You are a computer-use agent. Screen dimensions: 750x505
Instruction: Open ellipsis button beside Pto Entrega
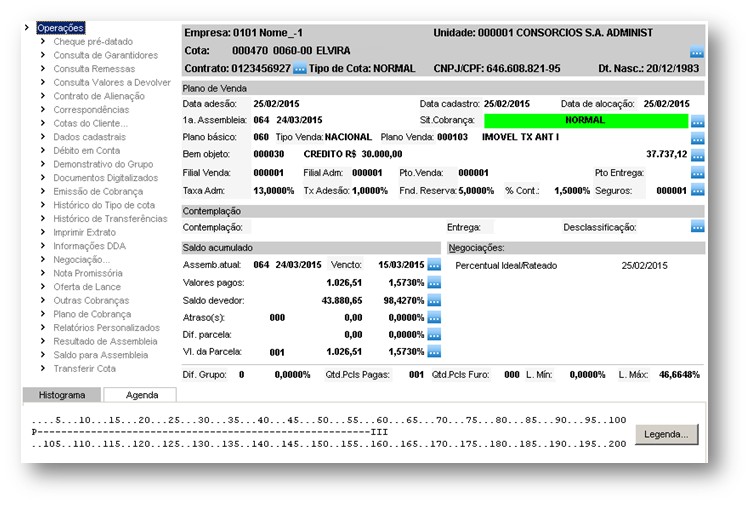(x=697, y=173)
